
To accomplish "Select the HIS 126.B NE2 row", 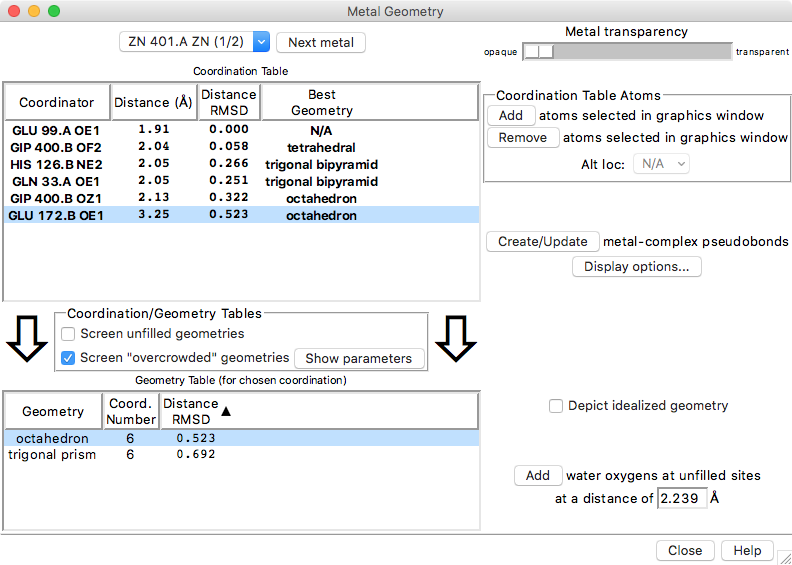I will point(55,164).
